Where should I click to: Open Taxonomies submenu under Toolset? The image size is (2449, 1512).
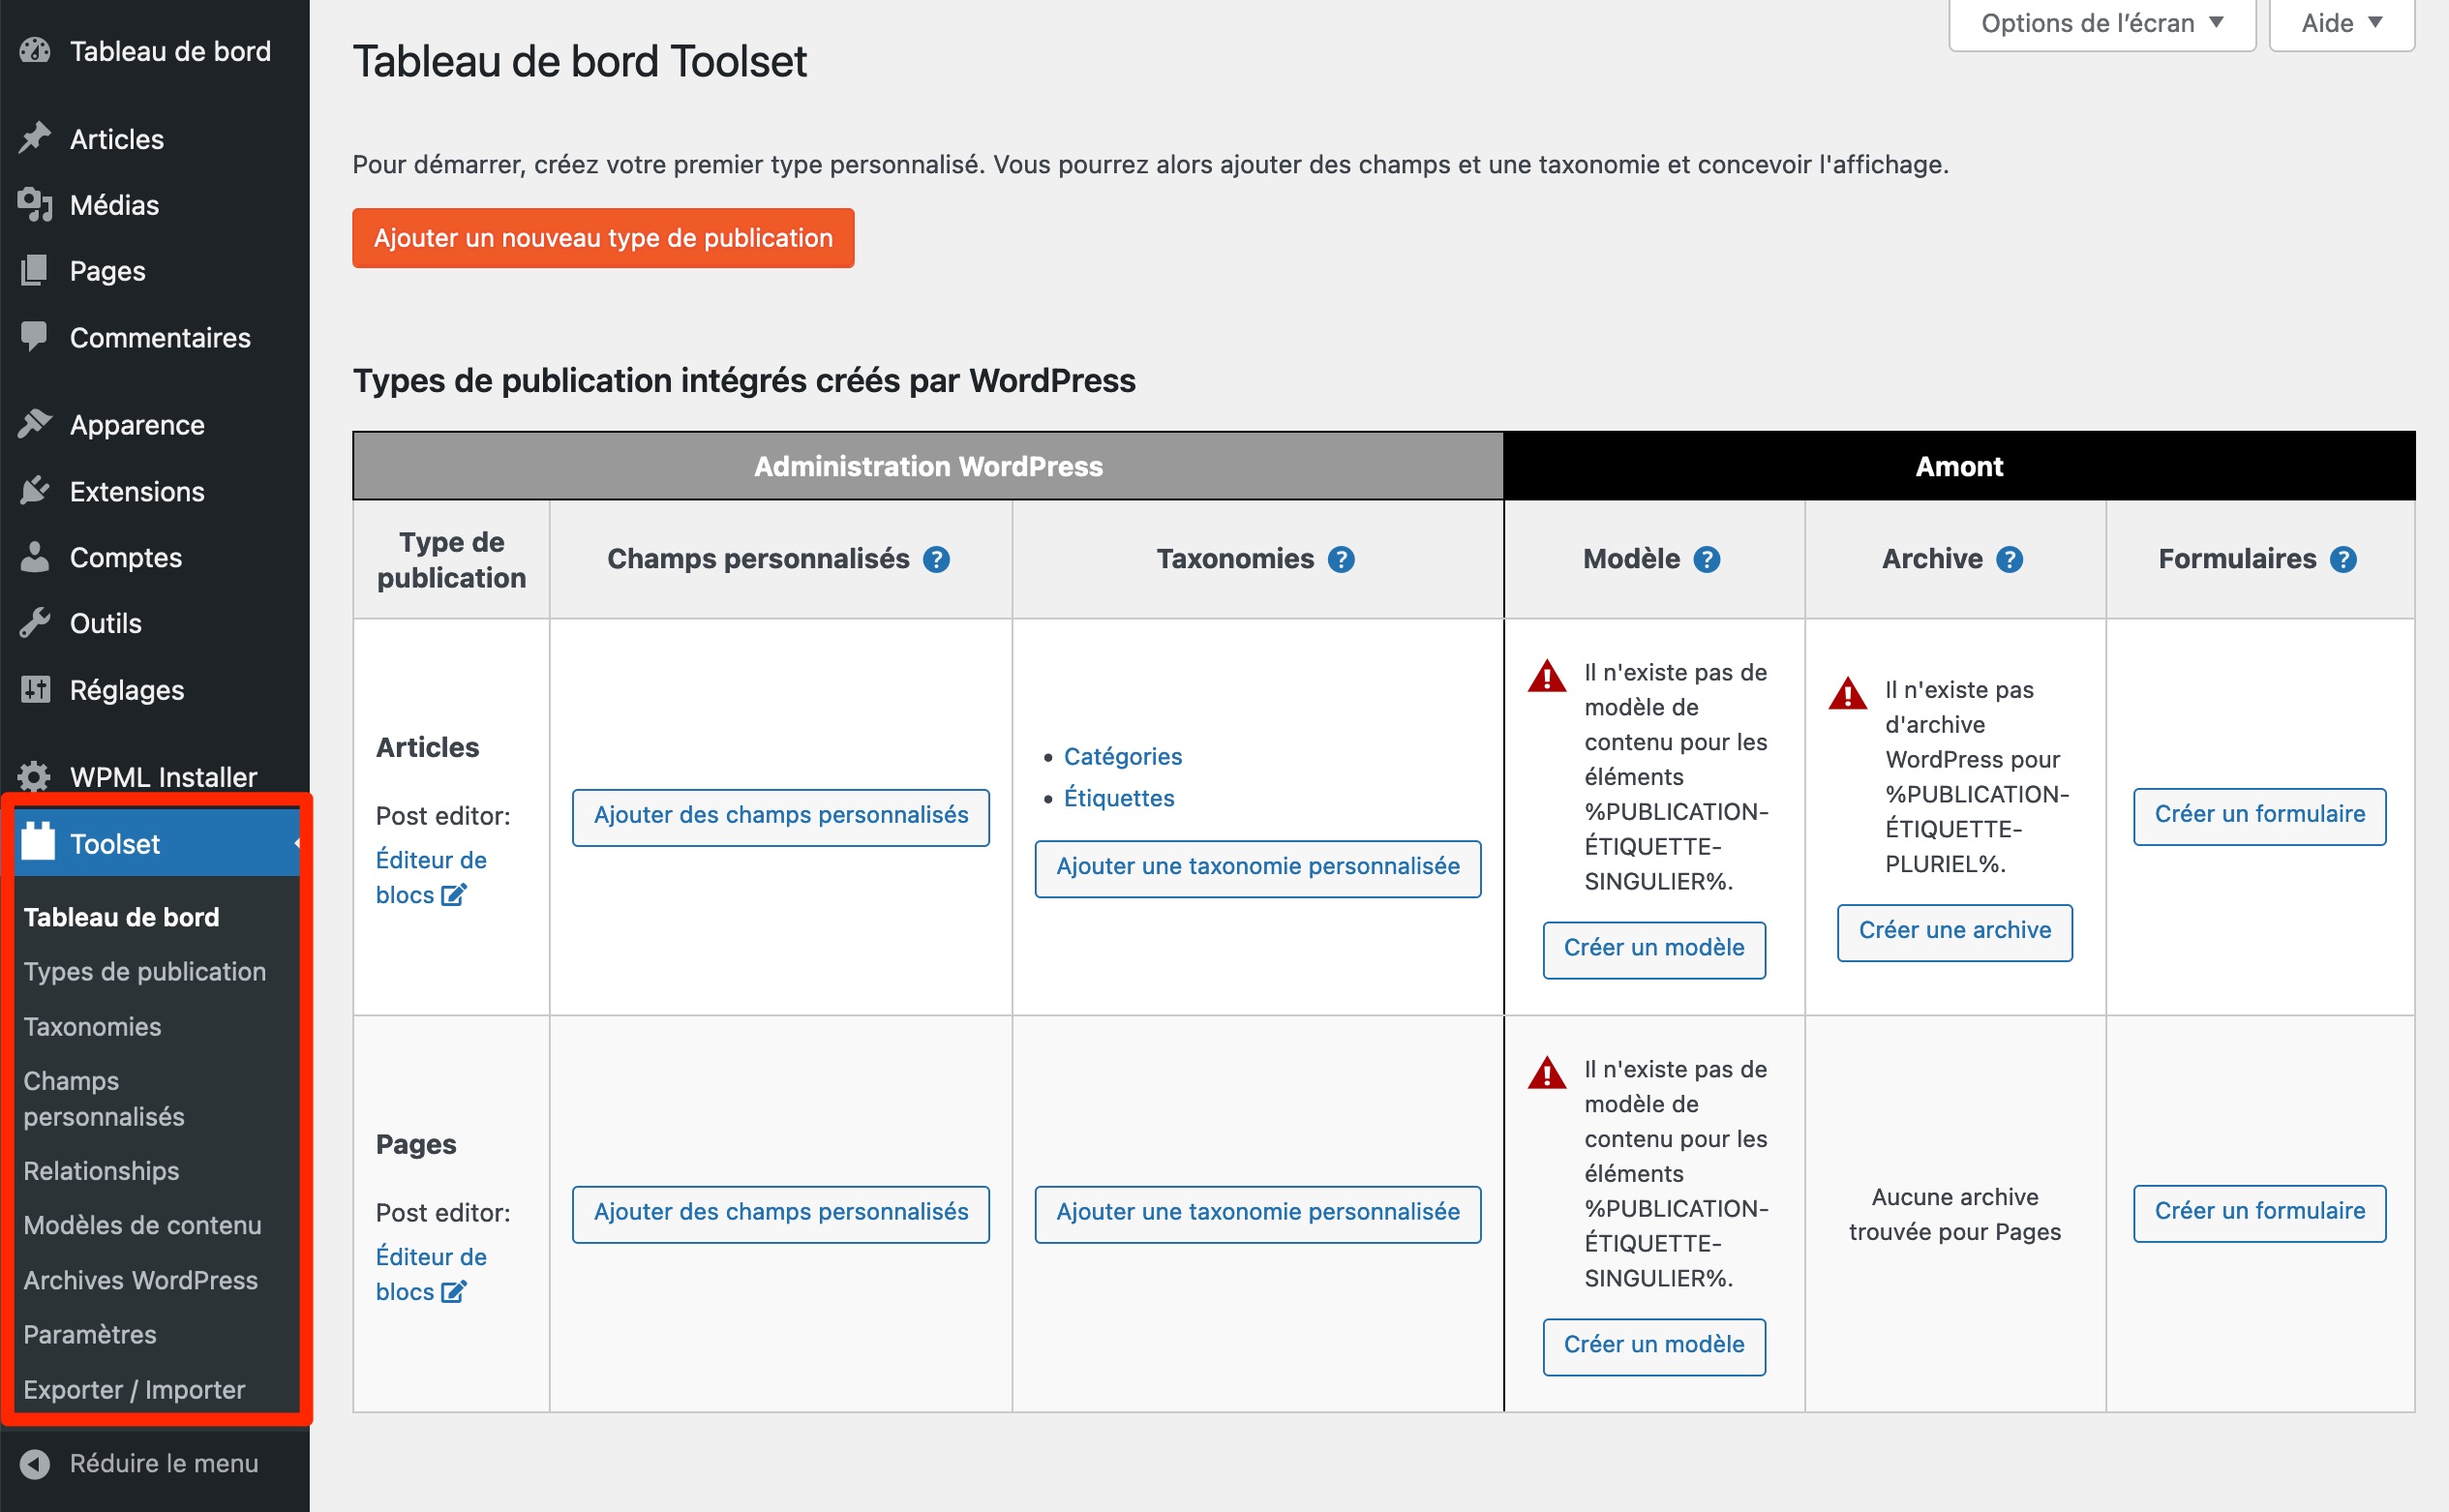92,1027
